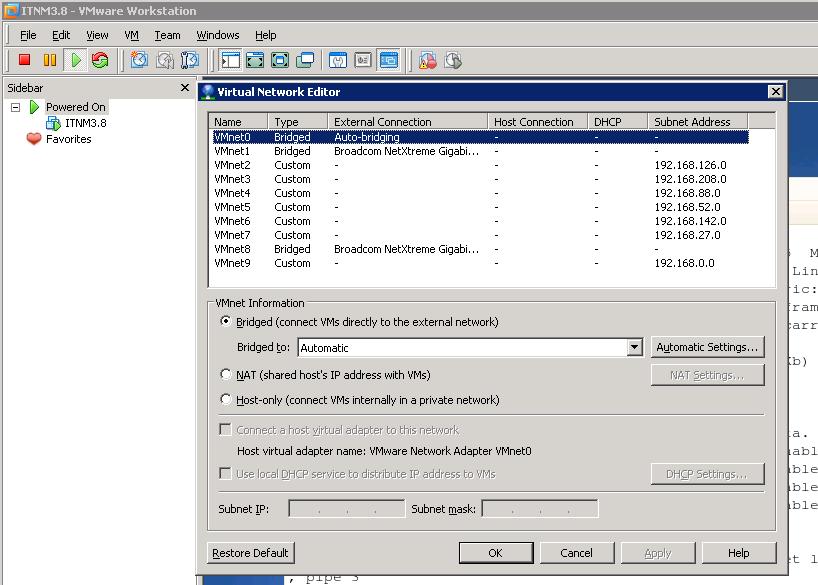Image resolution: width=818 pixels, height=585 pixels.
Task: Click subnet address 192.168.208.0
Action: click(x=690, y=179)
